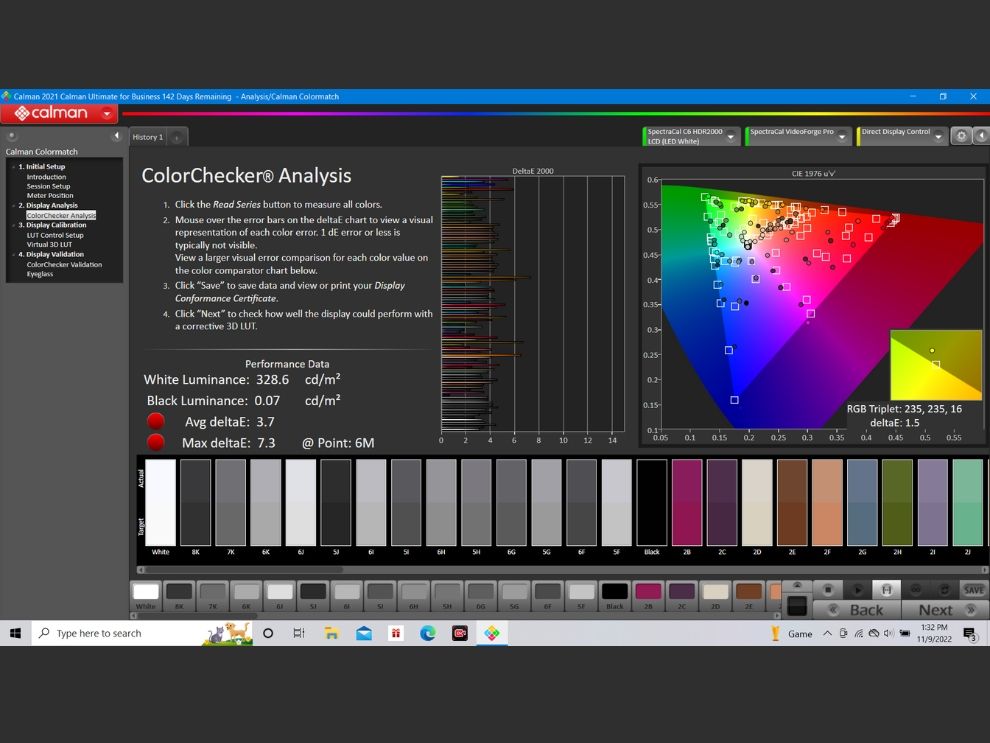990x743 pixels.
Task: Click the SAVE button
Action: click(x=974, y=590)
